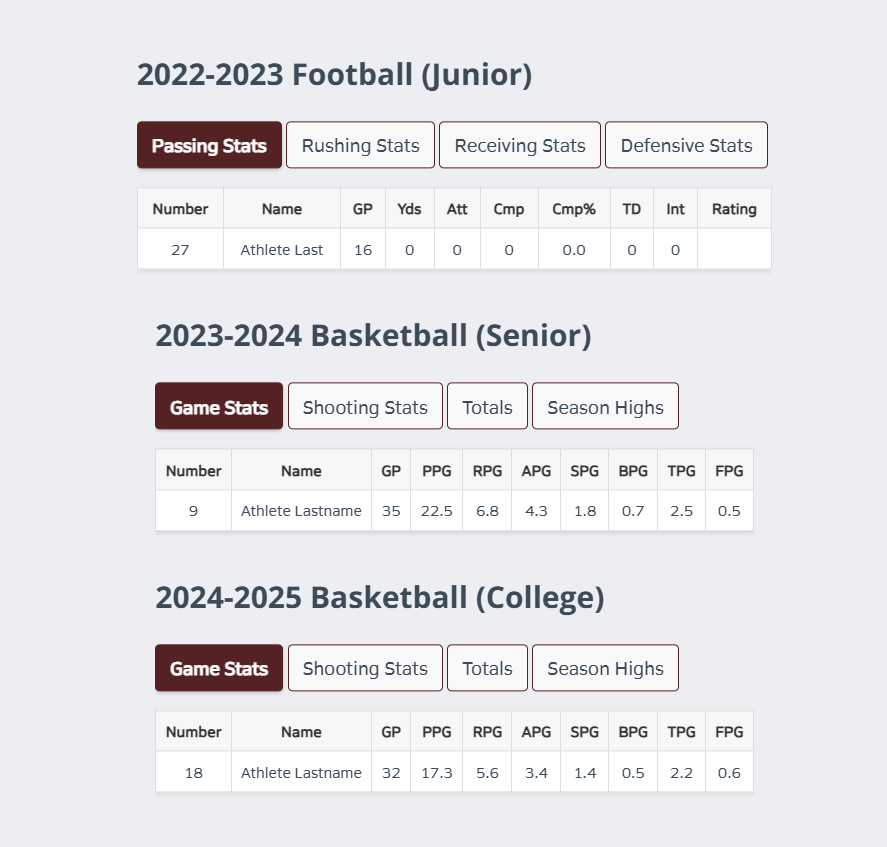
Task: Click the PPG header in Senior basketball table
Action: click(437, 471)
